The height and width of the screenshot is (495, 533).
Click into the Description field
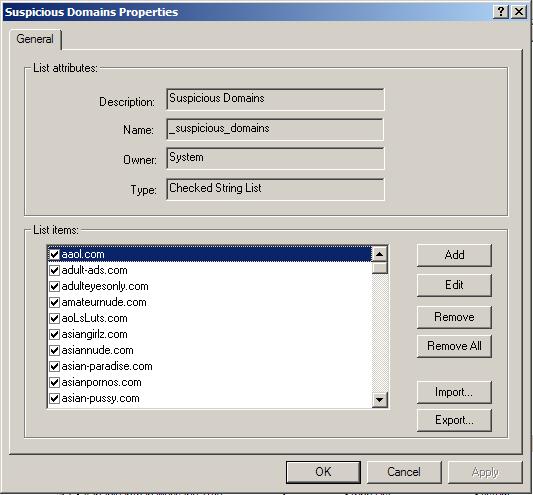[275, 99]
